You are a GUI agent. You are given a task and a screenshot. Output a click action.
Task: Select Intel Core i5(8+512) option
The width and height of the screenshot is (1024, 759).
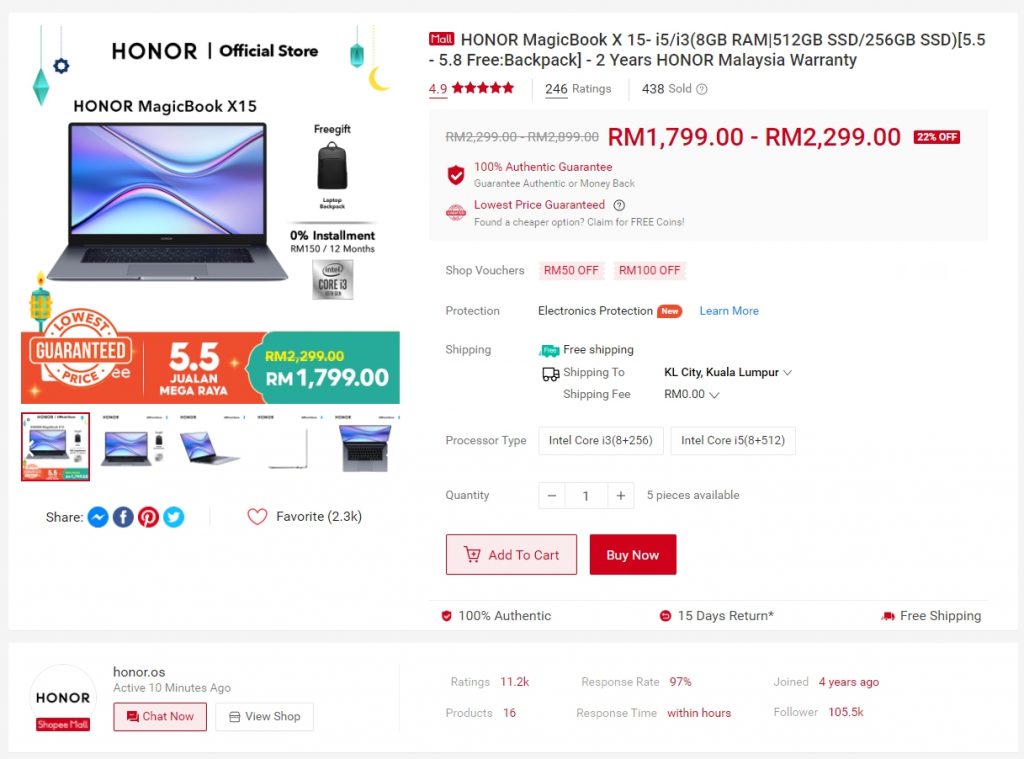[733, 440]
